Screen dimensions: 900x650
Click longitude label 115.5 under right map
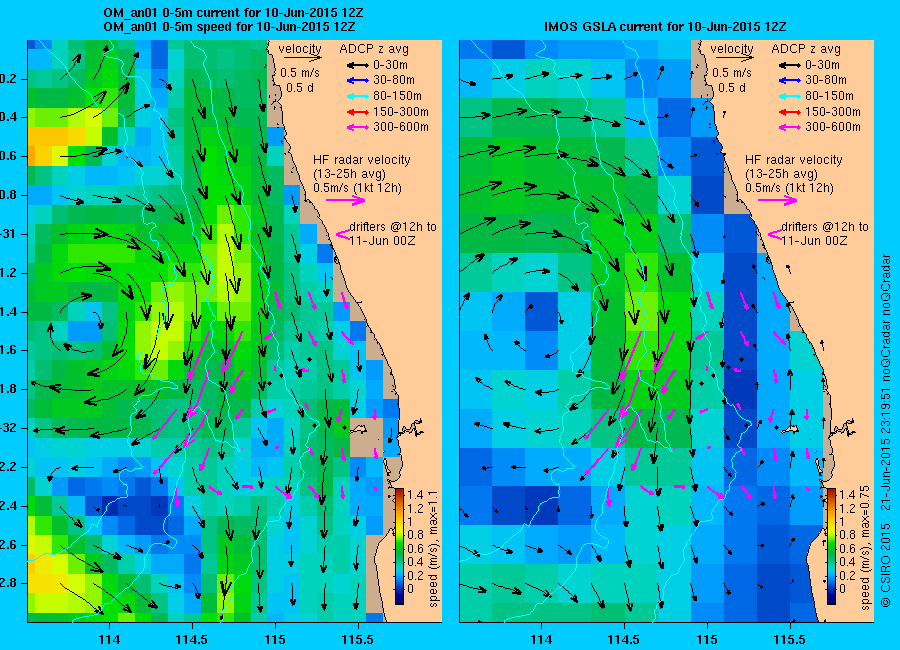[x=790, y=639]
